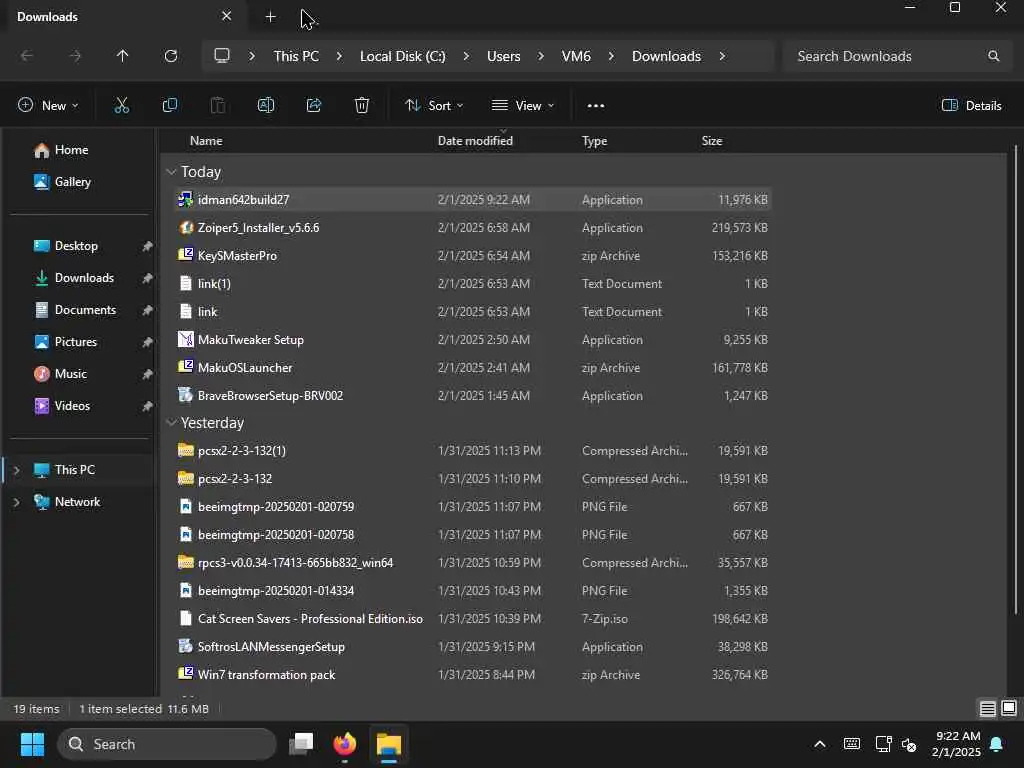The height and width of the screenshot is (768, 1024).
Task: Click the muted volume tray icon
Action: [909, 744]
